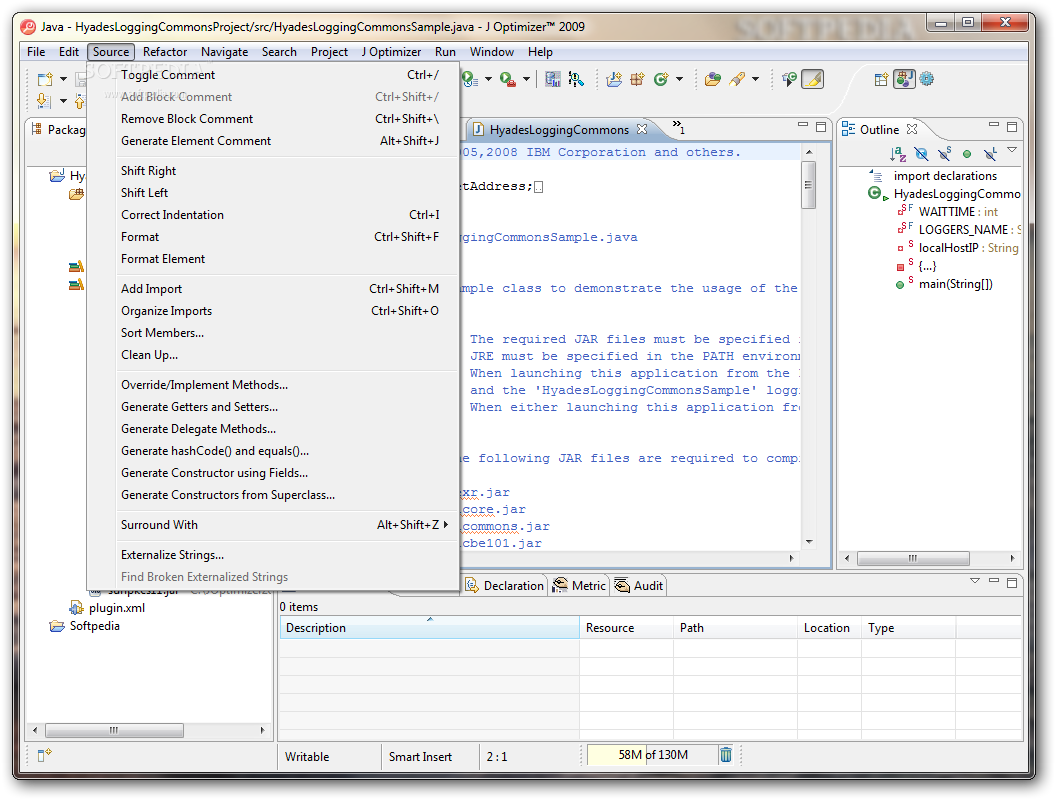
Task: Select LOGGERS_NAME field in the Outline
Action: click(x=963, y=230)
